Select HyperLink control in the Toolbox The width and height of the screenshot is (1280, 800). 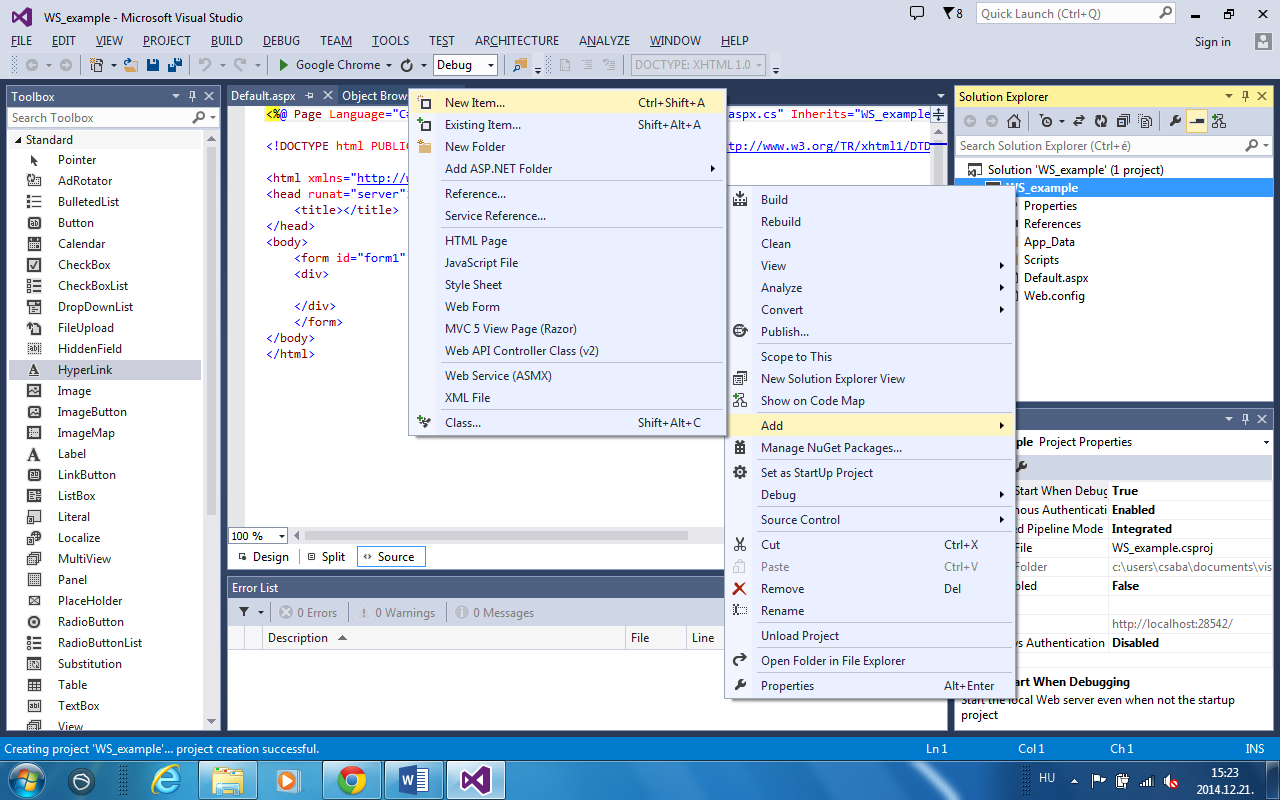click(x=105, y=370)
